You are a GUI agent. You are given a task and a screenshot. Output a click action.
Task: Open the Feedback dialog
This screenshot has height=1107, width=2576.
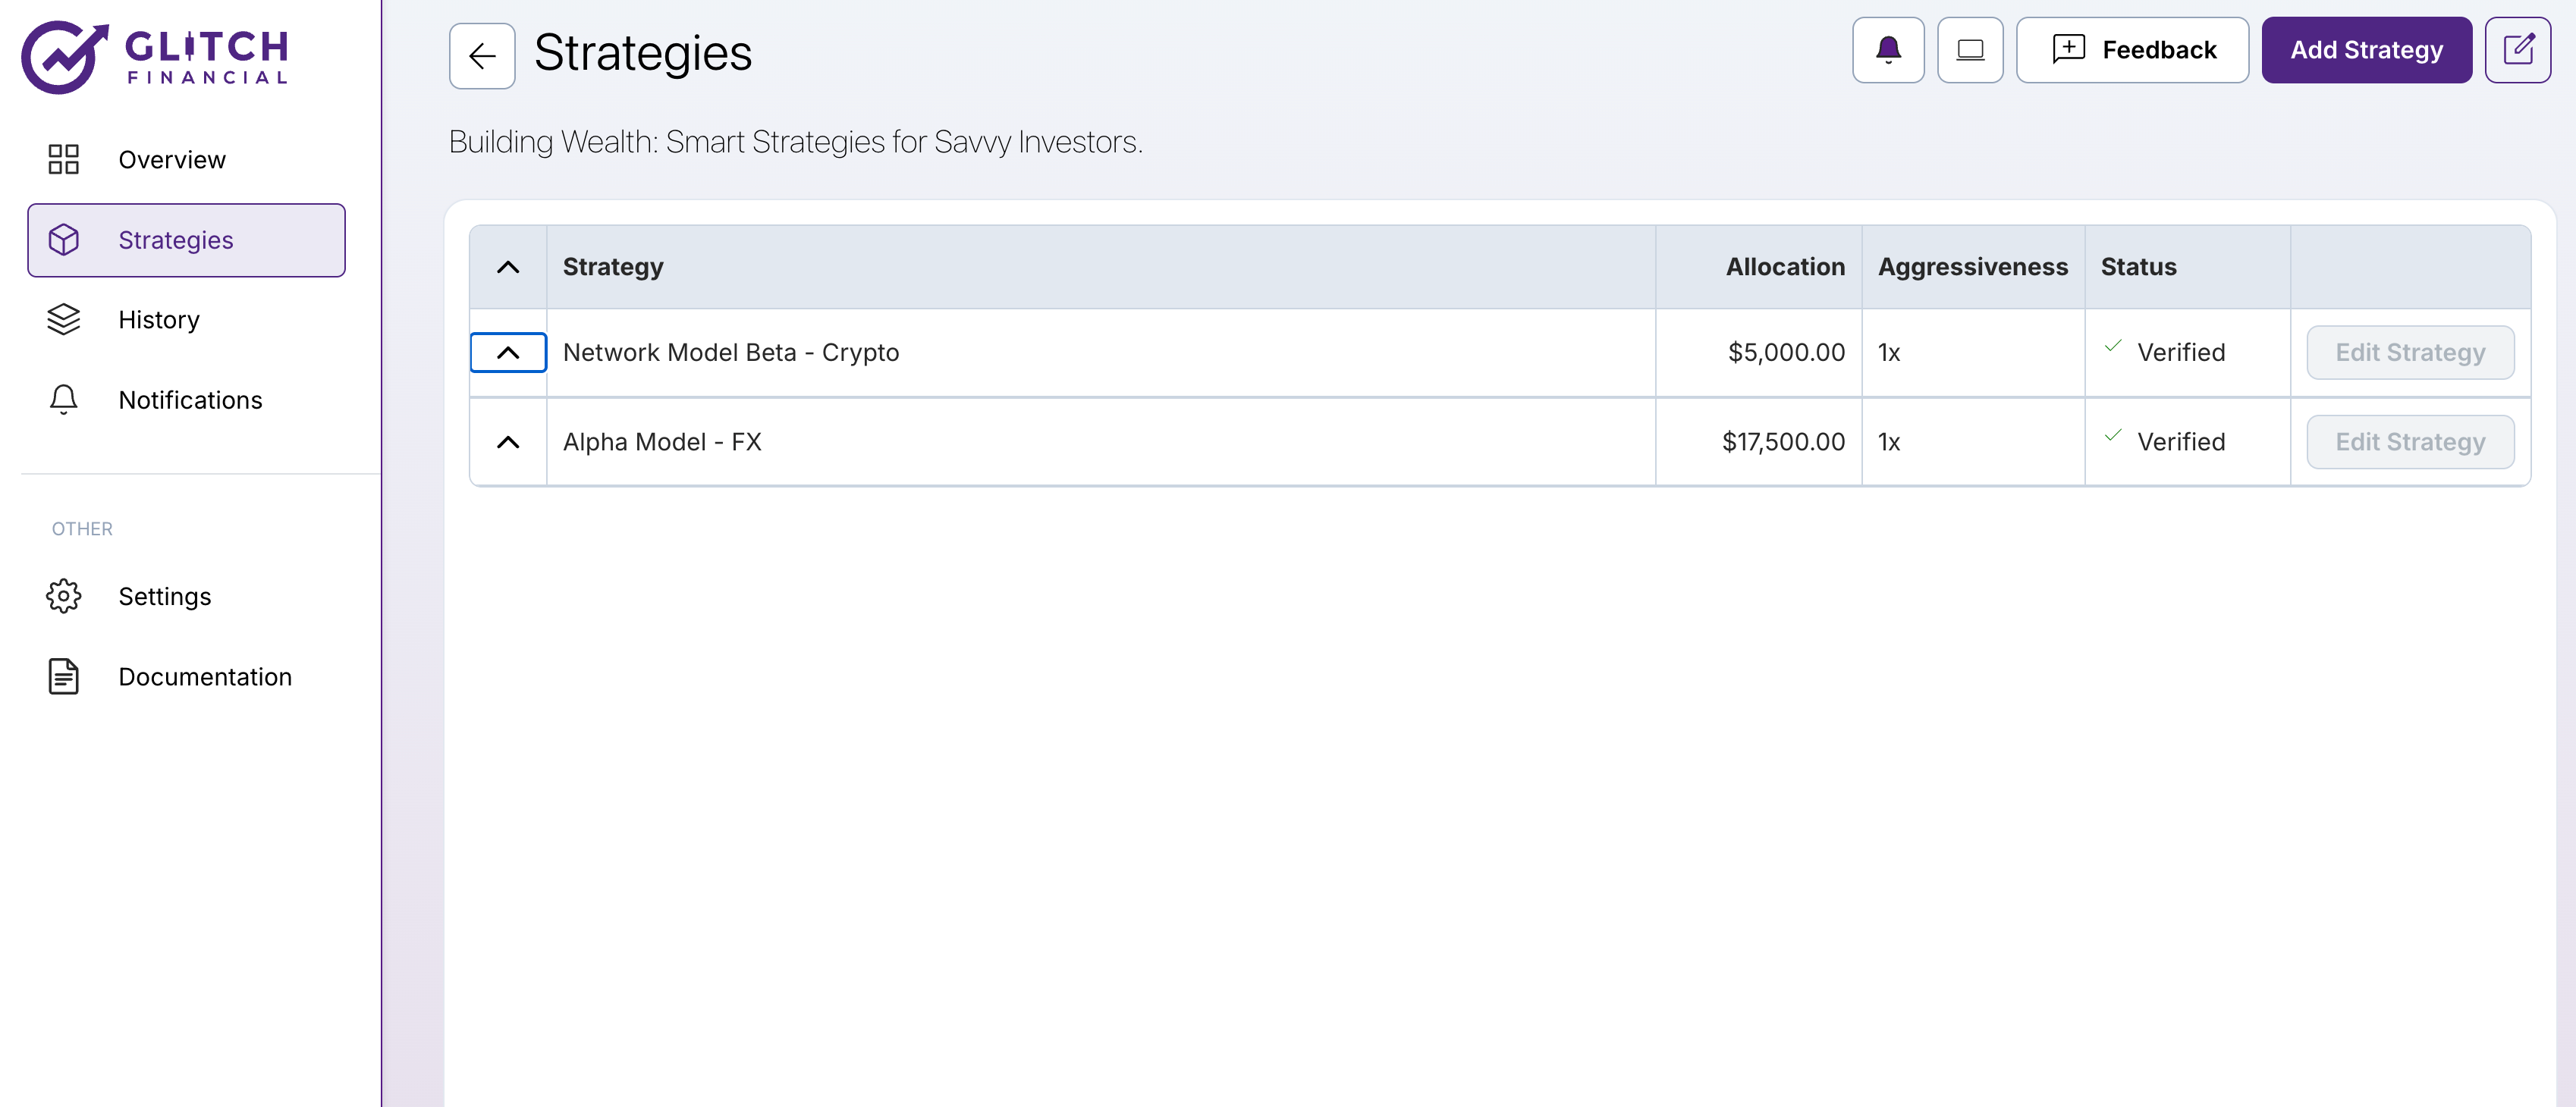[x=2132, y=50]
